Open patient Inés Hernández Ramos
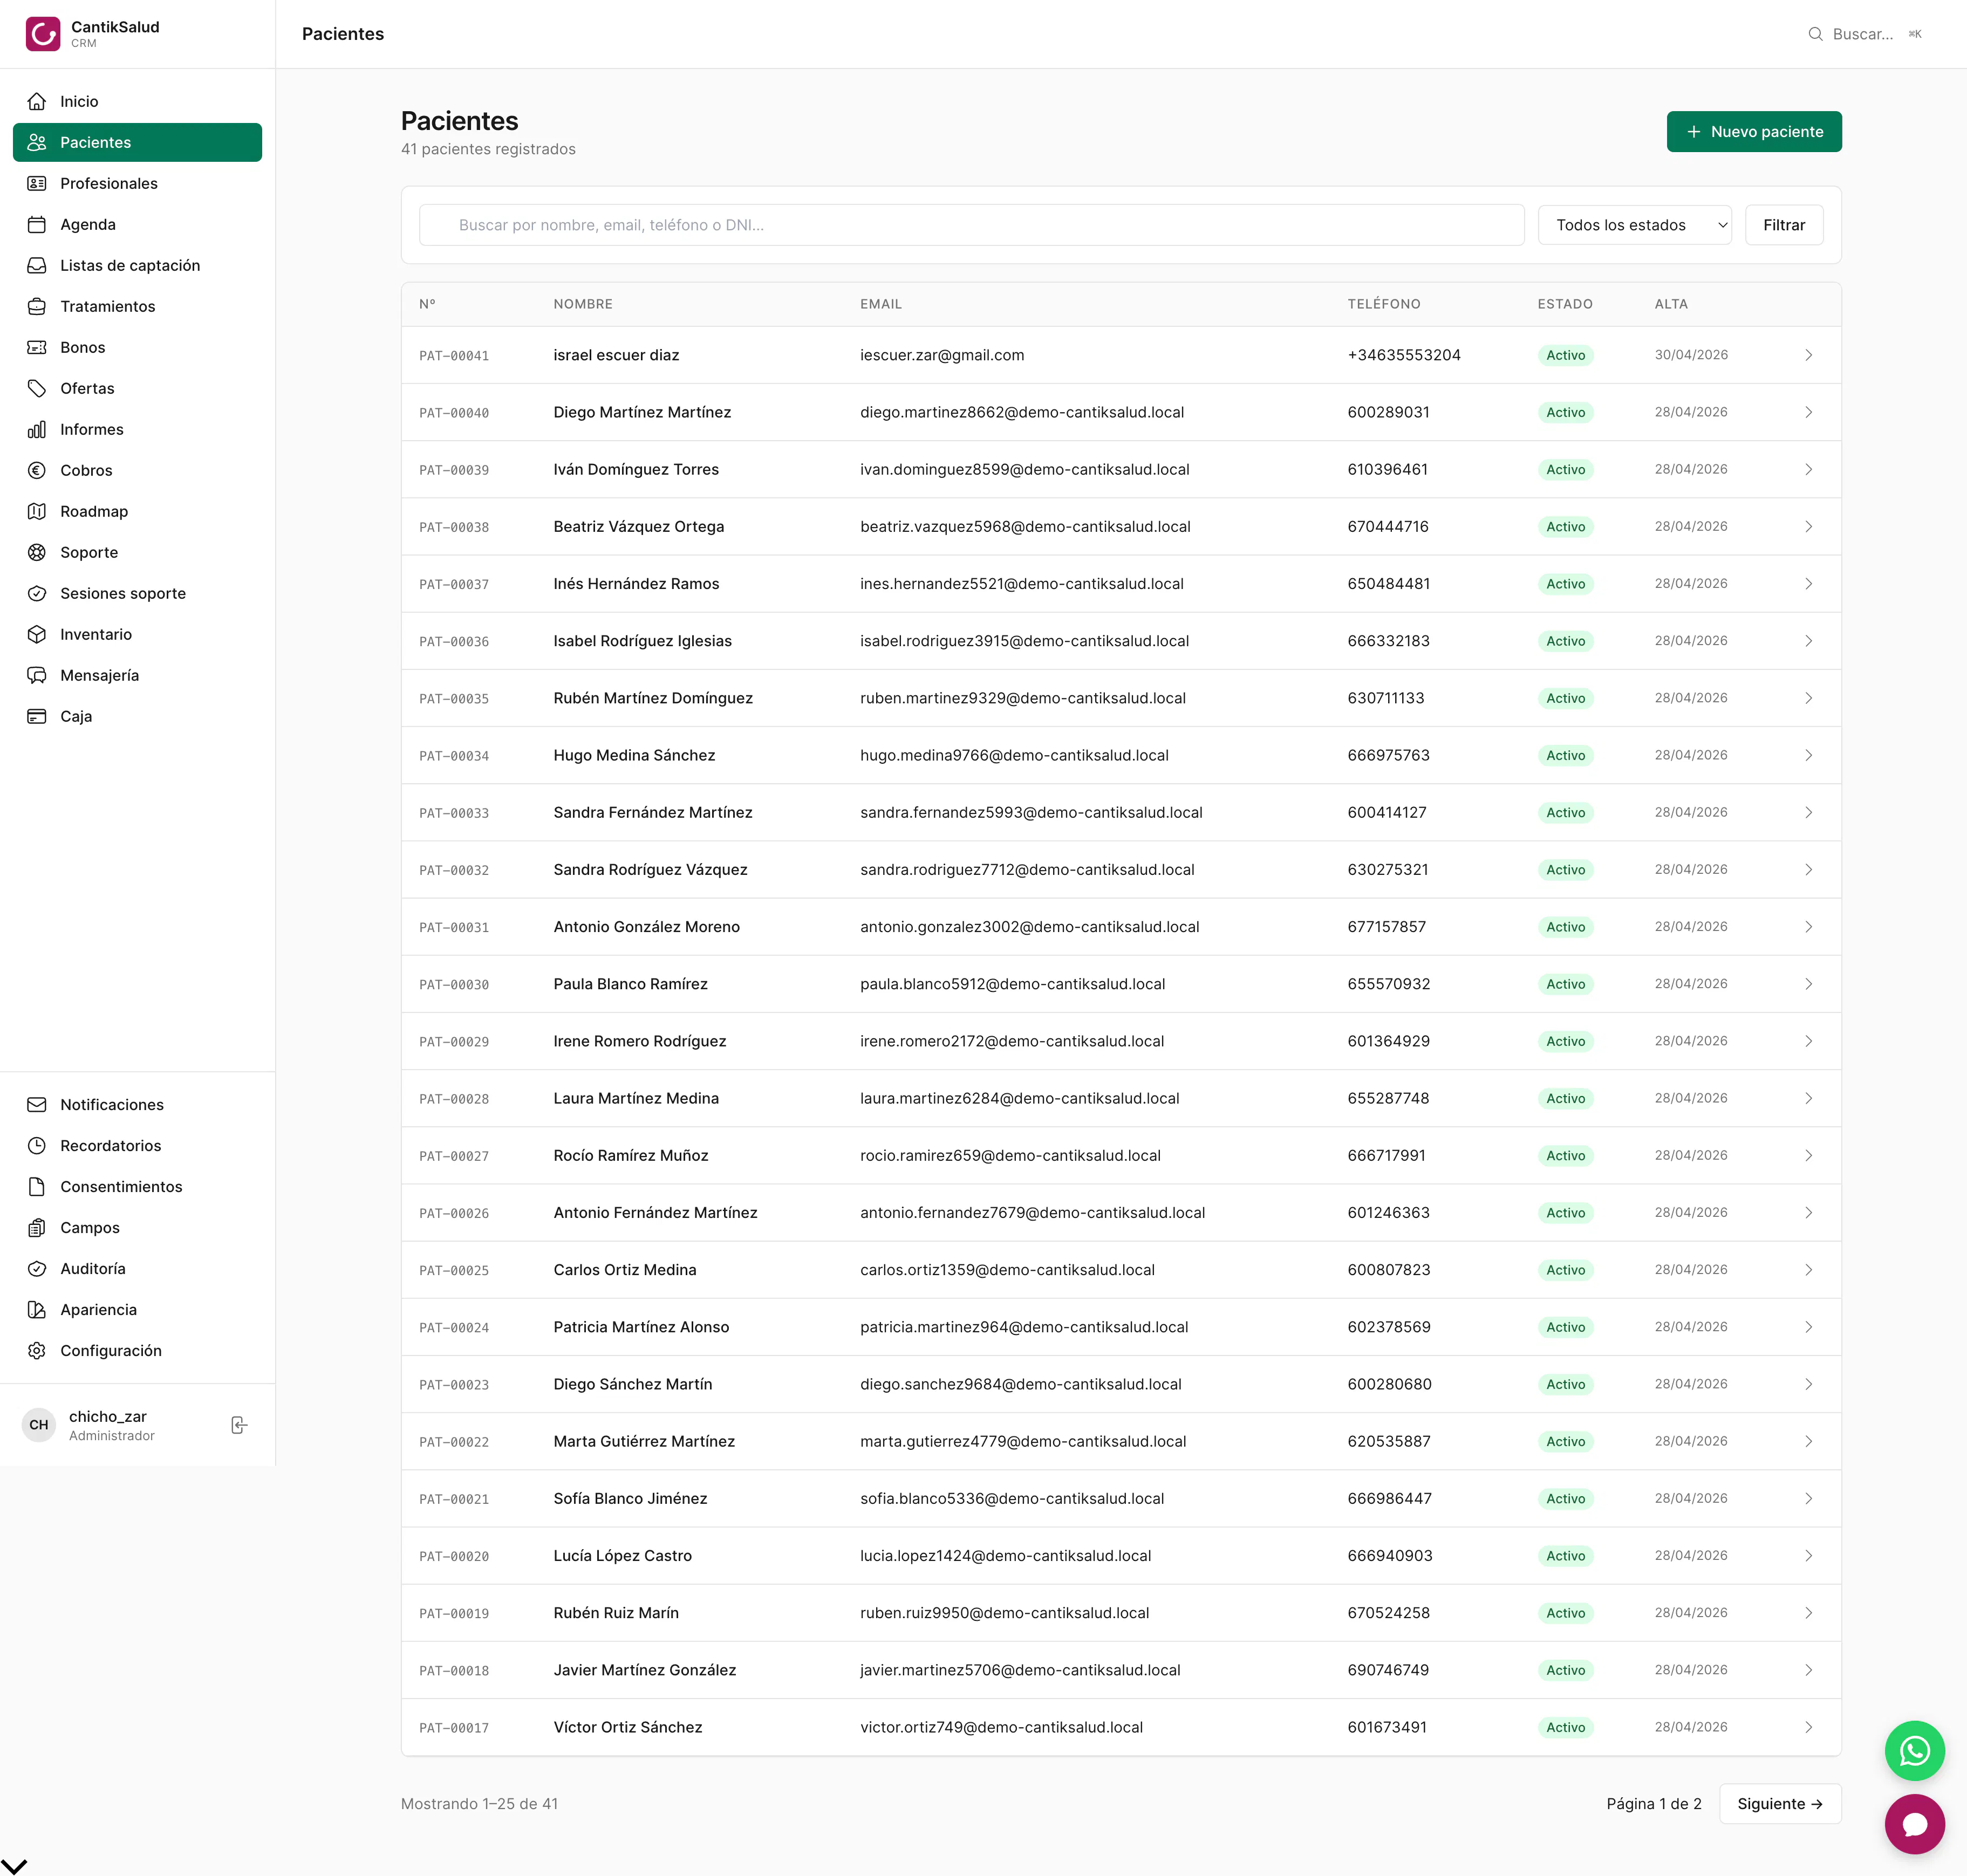 [636, 584]
